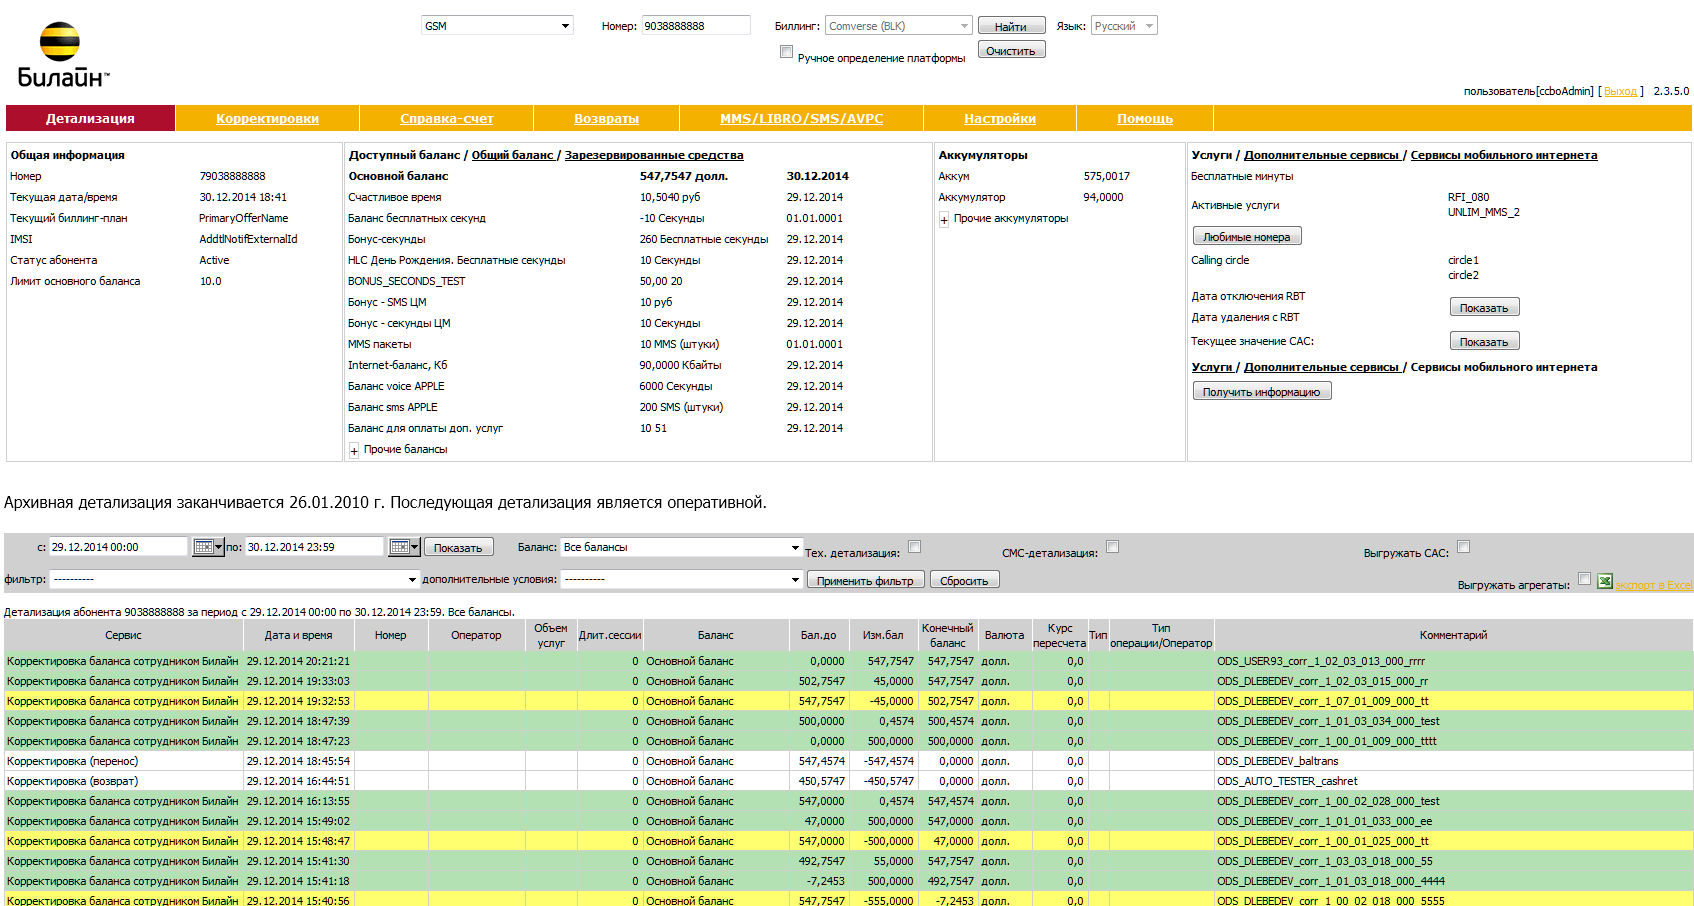Enable the Тех. детализация checkbox
The width and height of the screenshot is (1694, 906).
[914, 547]
